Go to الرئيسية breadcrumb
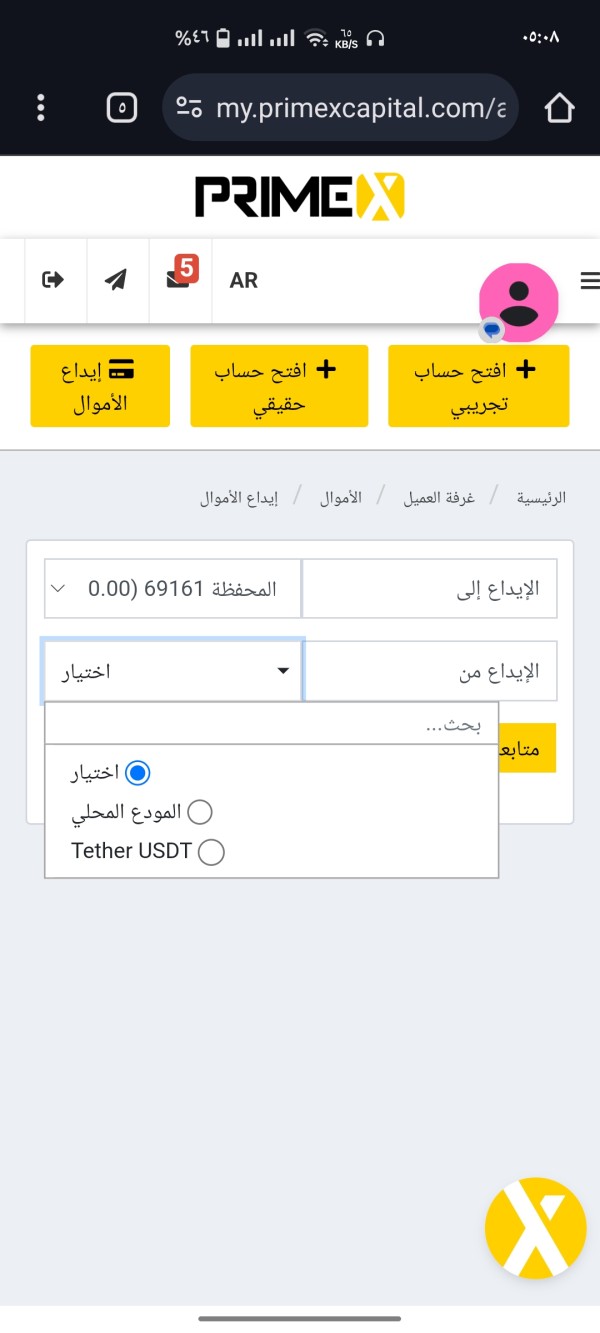 (x=541, y=497)
